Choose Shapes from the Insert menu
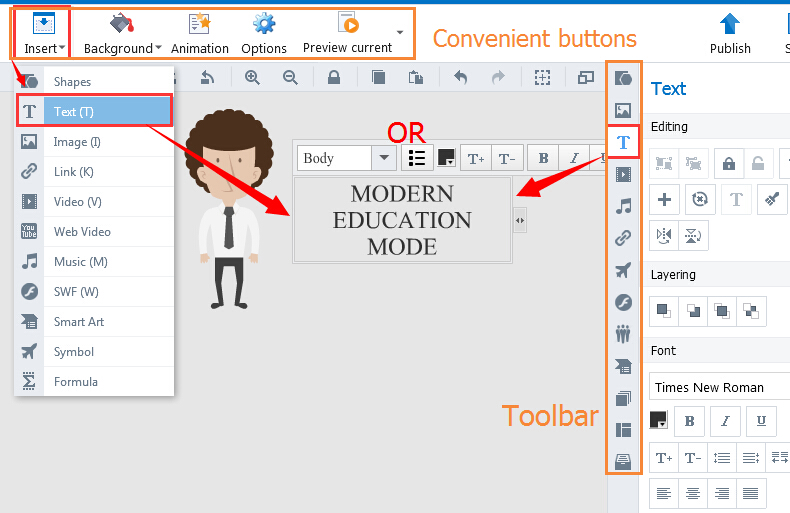The height and width of the screenshot is (513, 790). pyautogui.click(x=94, y=82)
